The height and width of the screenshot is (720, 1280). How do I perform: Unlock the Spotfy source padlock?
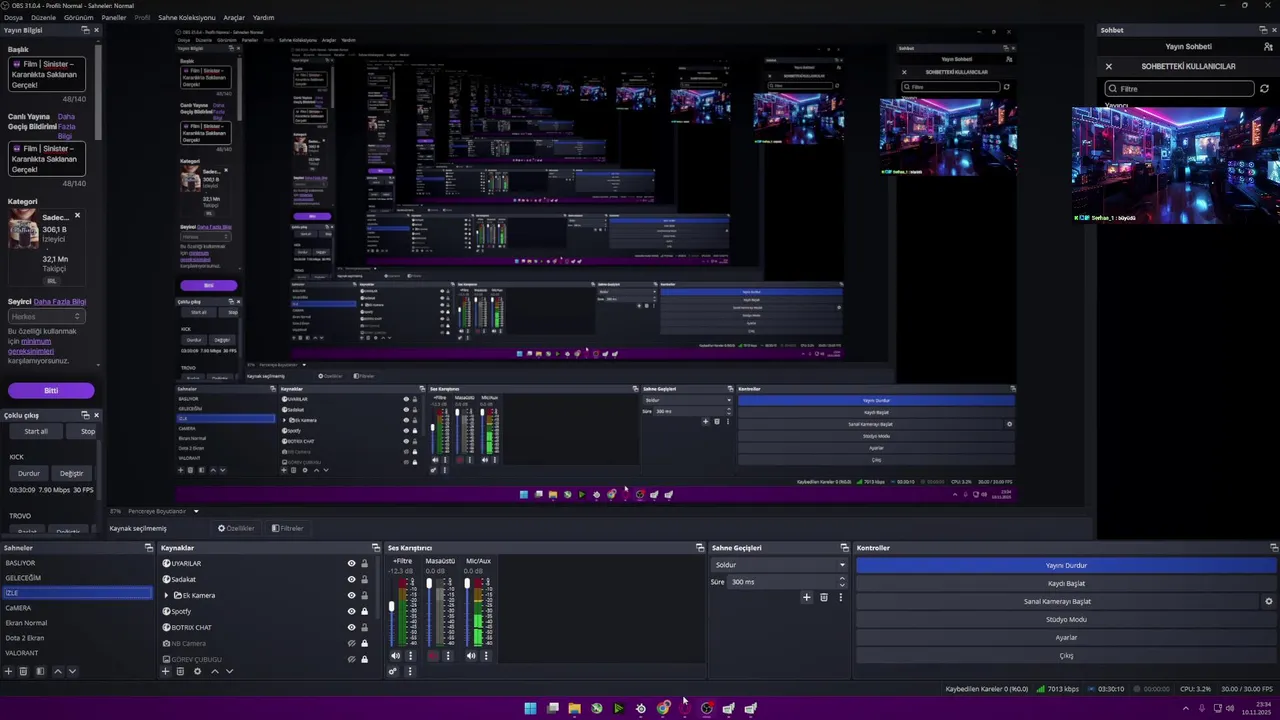click(x=364, y=611)
